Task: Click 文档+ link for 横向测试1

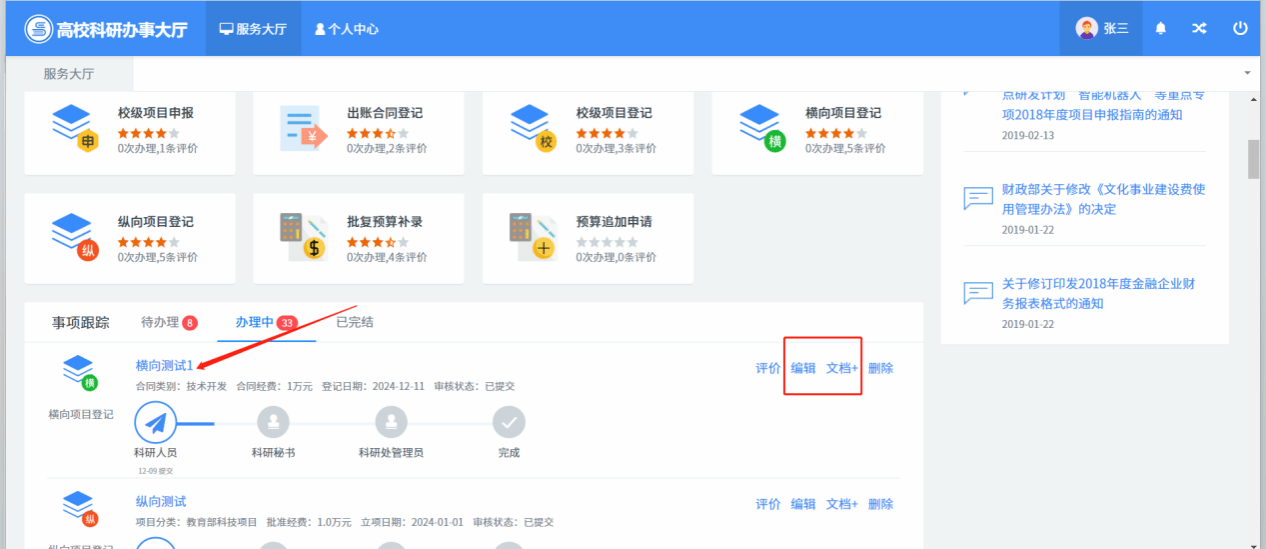Action: (x=842, y=368)
